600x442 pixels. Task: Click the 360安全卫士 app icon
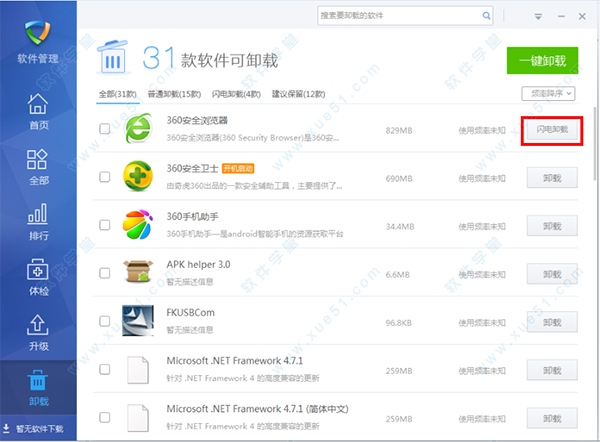[x=138, y=177]
